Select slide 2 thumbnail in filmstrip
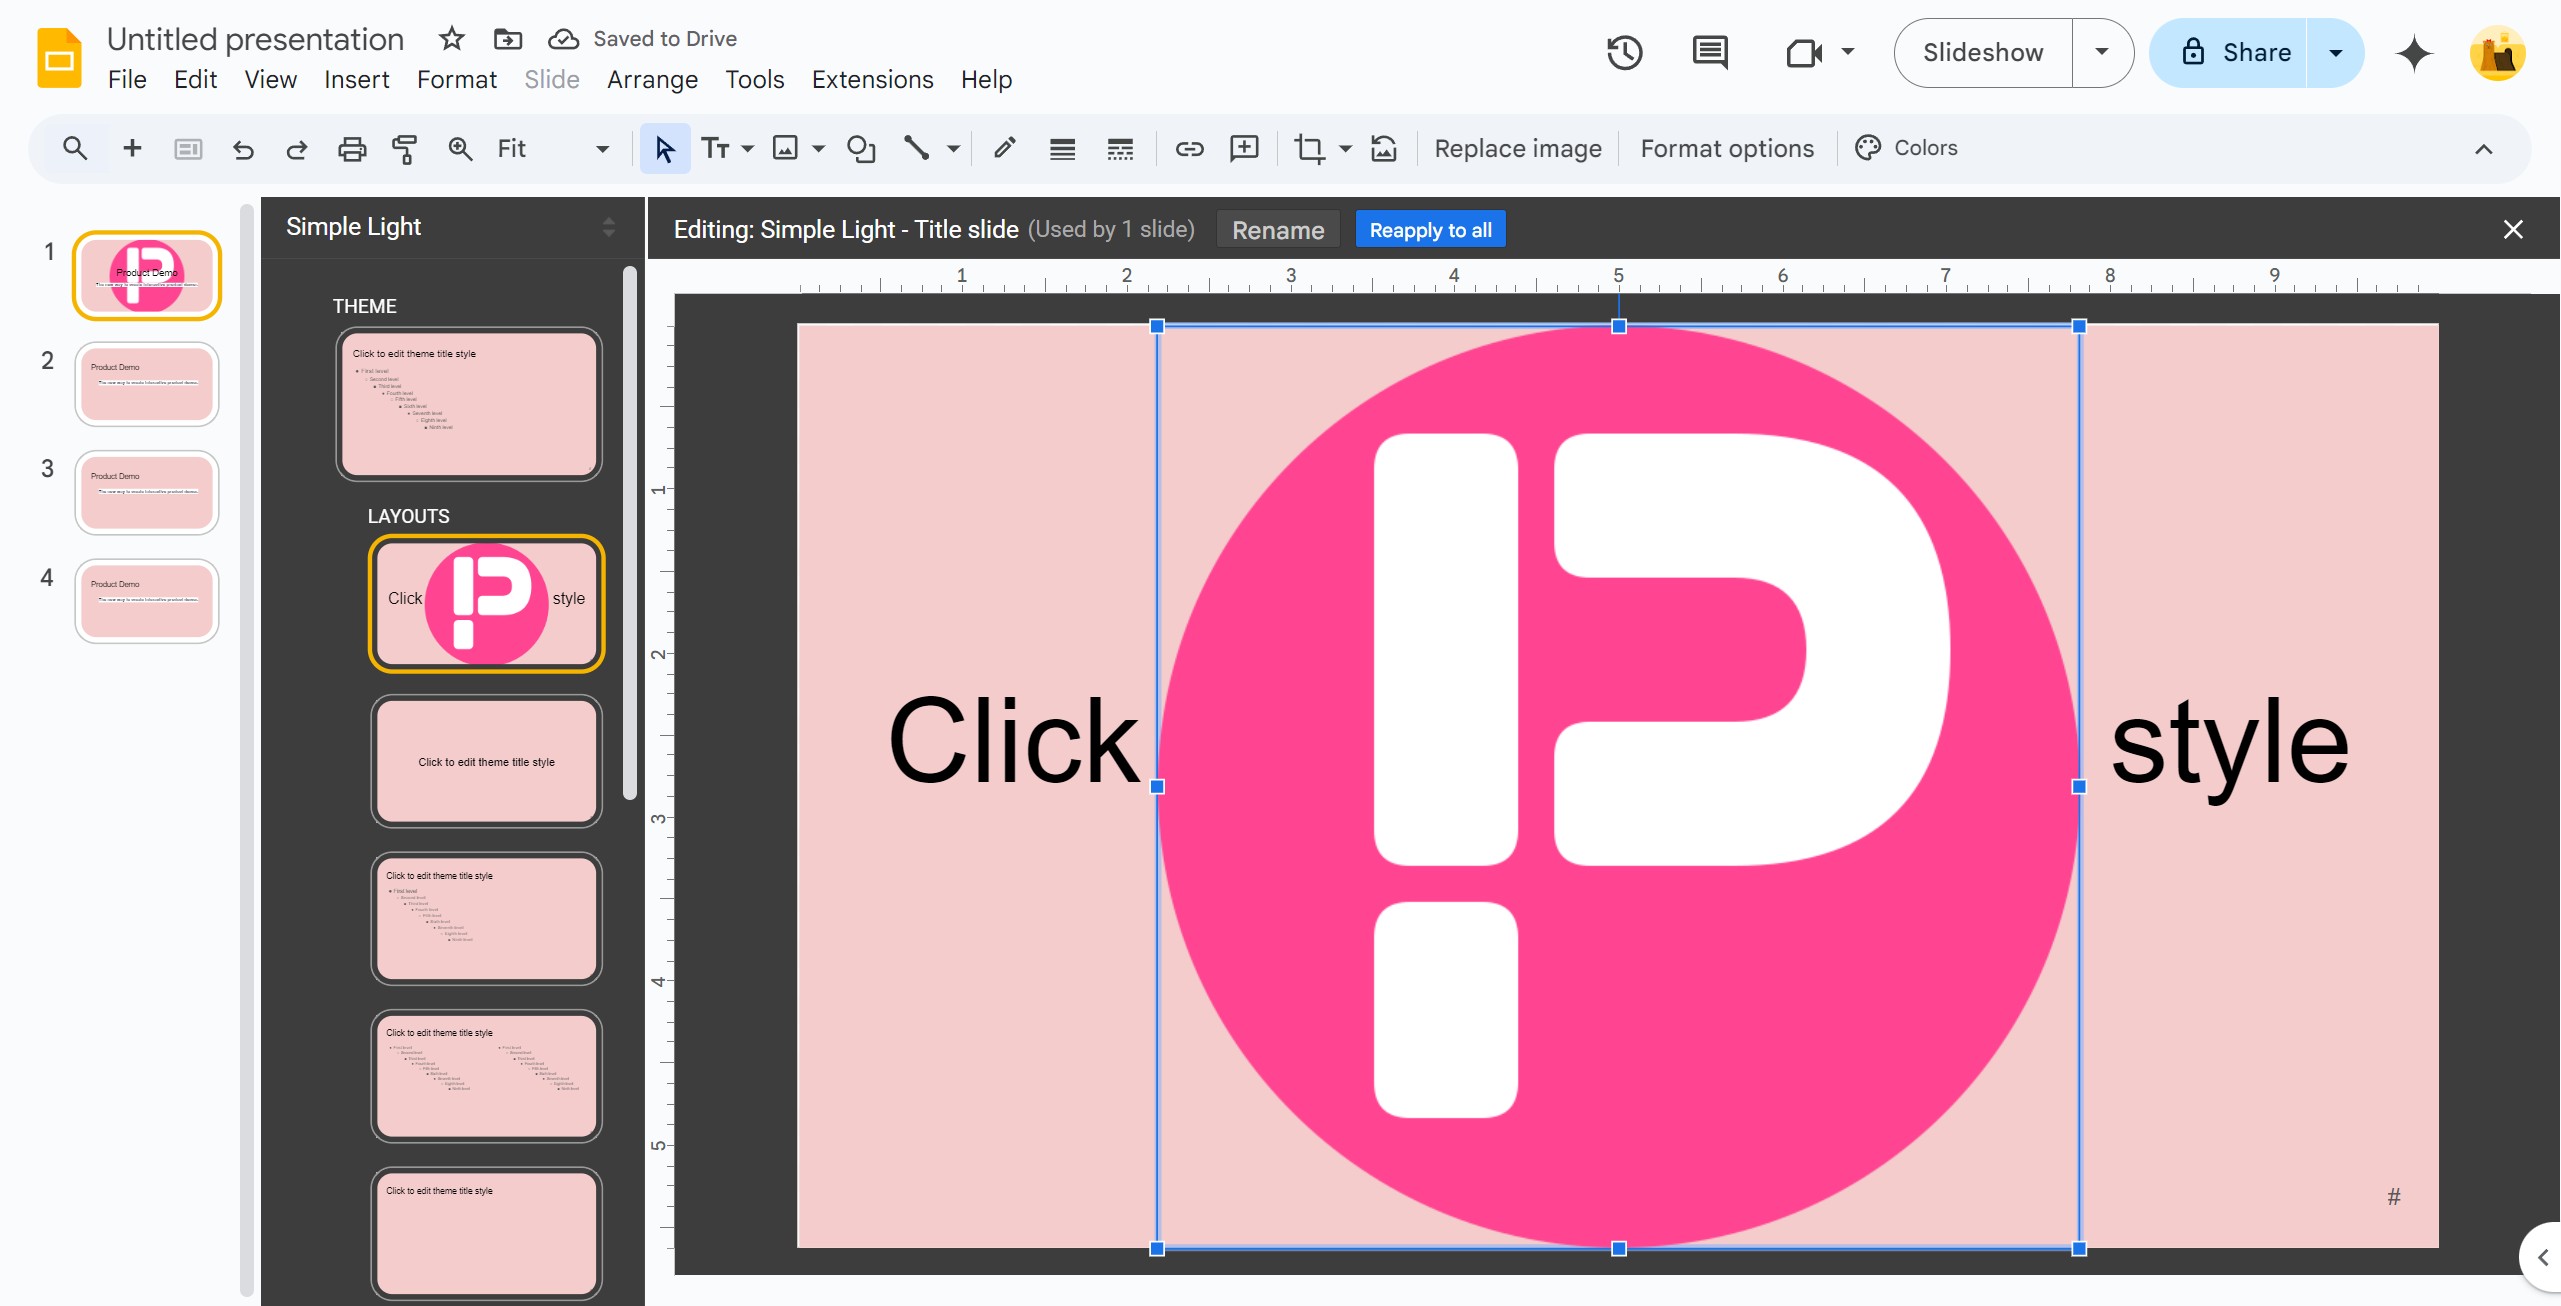Image resolution: width=2561 pixels, height=1306 pixels. [147, 385]
